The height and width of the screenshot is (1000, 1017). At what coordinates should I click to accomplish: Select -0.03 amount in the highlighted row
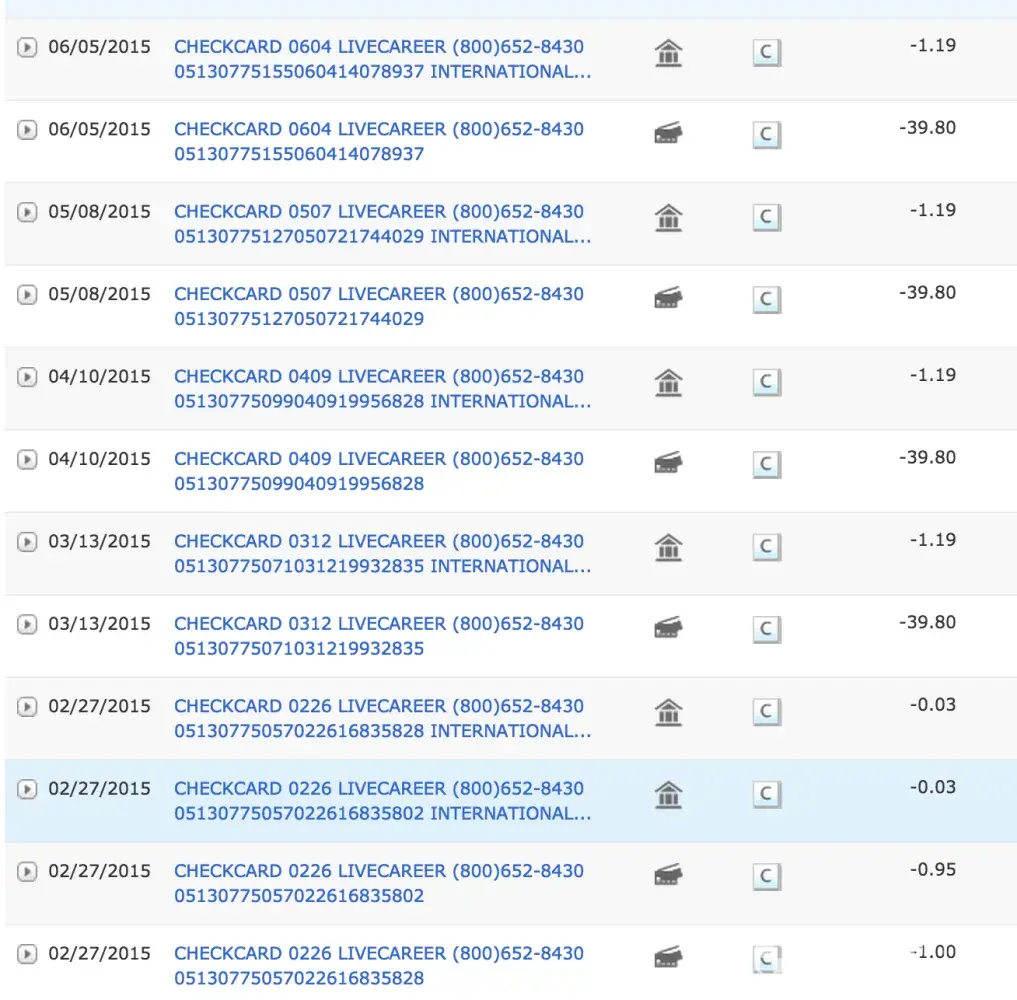[x=933, y=787]
